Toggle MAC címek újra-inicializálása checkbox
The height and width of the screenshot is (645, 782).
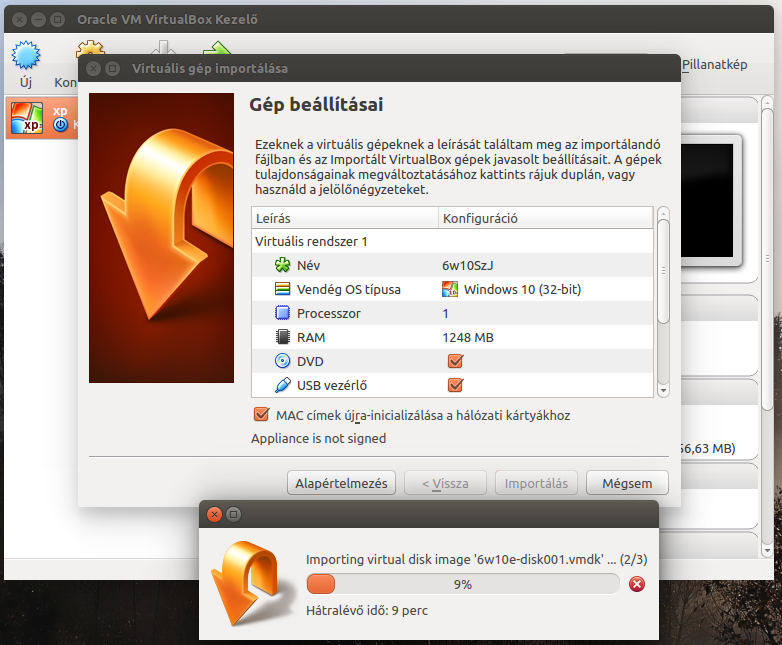click(x=262, y=414)
